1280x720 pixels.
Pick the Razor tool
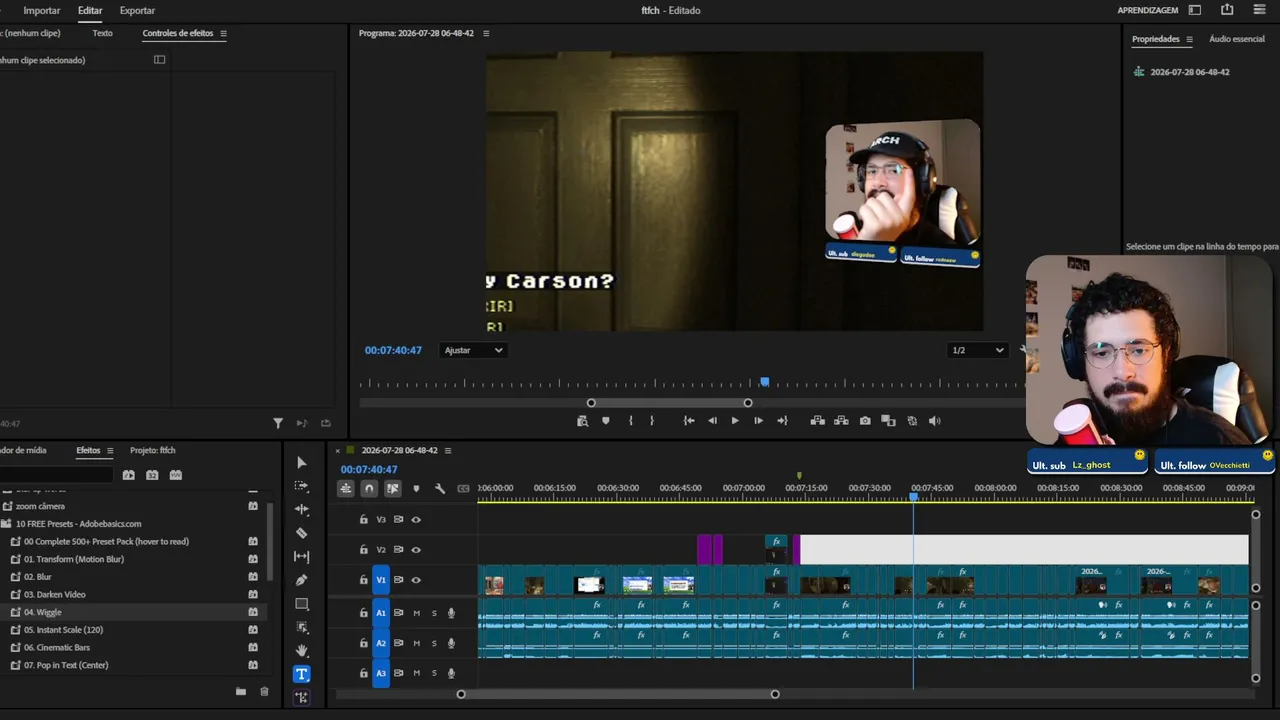pos(301,533)
